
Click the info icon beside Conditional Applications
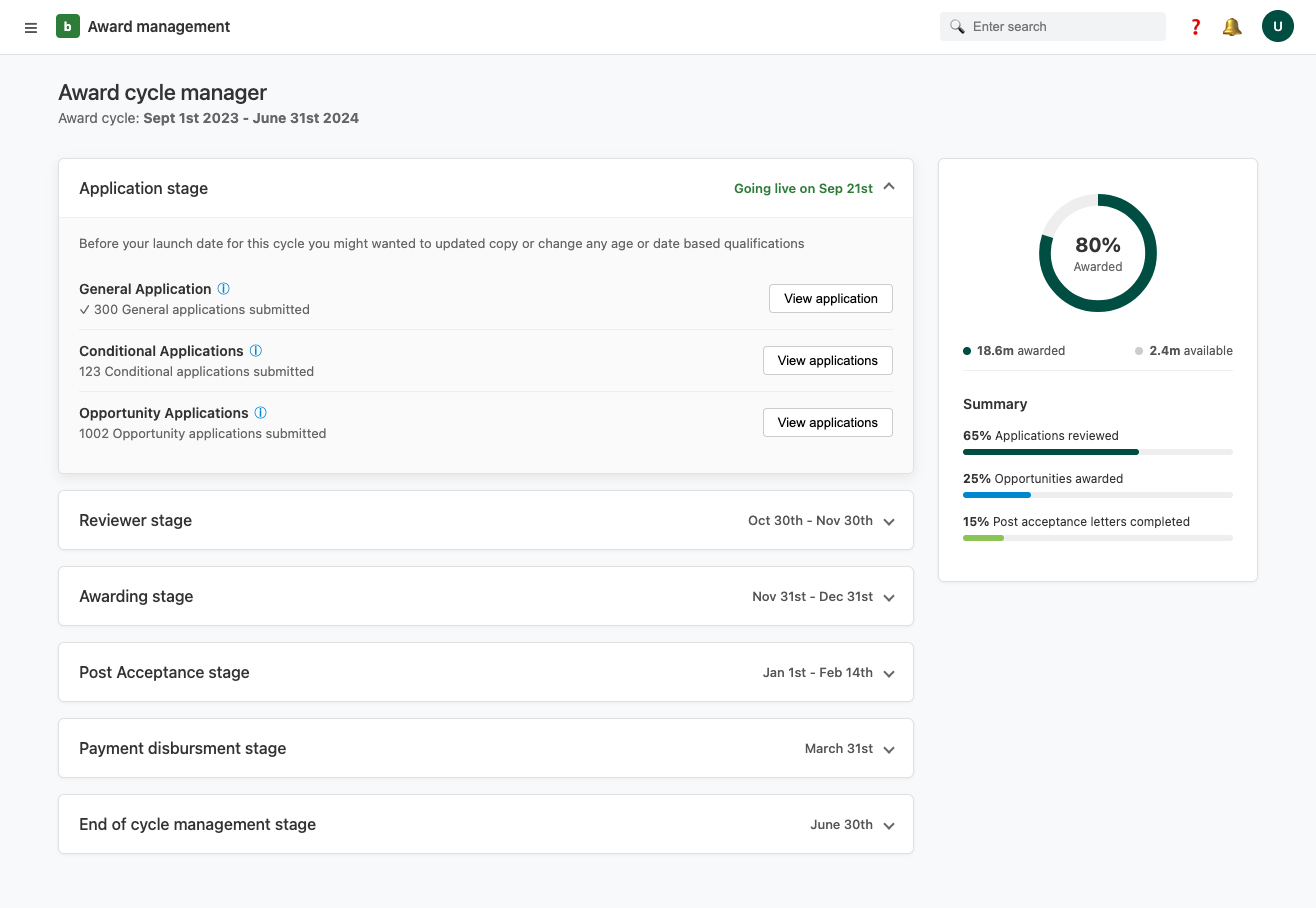(x=256, y=351)
